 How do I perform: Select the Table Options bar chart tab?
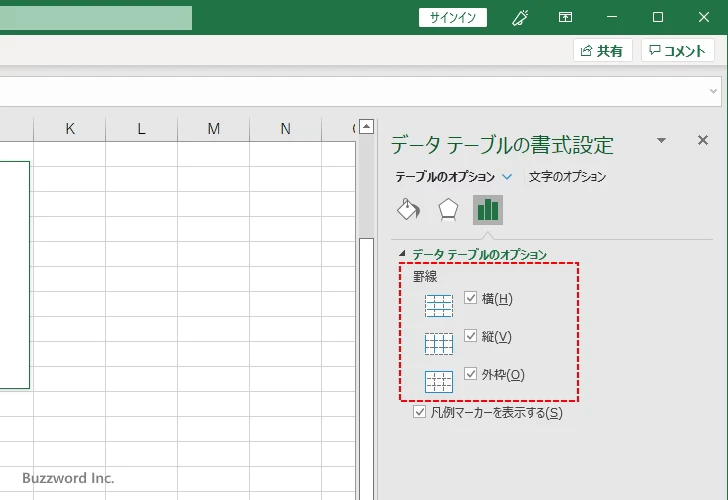pos(488,210)
